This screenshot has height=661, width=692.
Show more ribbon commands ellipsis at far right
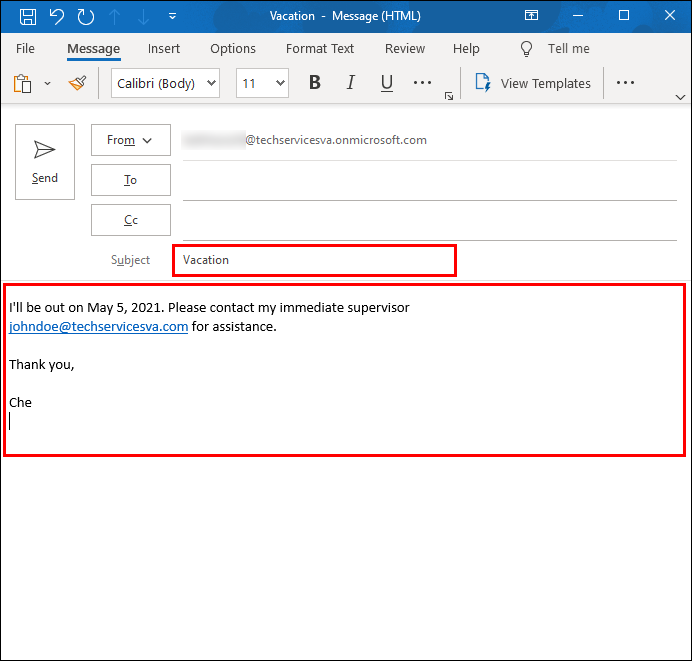[x=625, y=83]
